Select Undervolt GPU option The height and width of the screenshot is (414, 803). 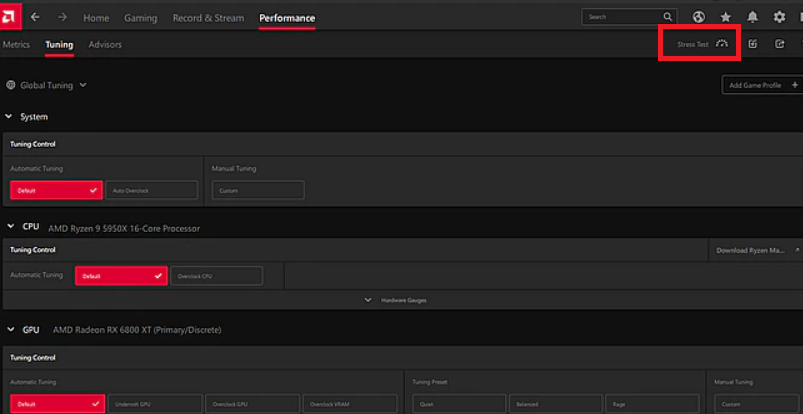pyautogui.click(x=155, y=404)
